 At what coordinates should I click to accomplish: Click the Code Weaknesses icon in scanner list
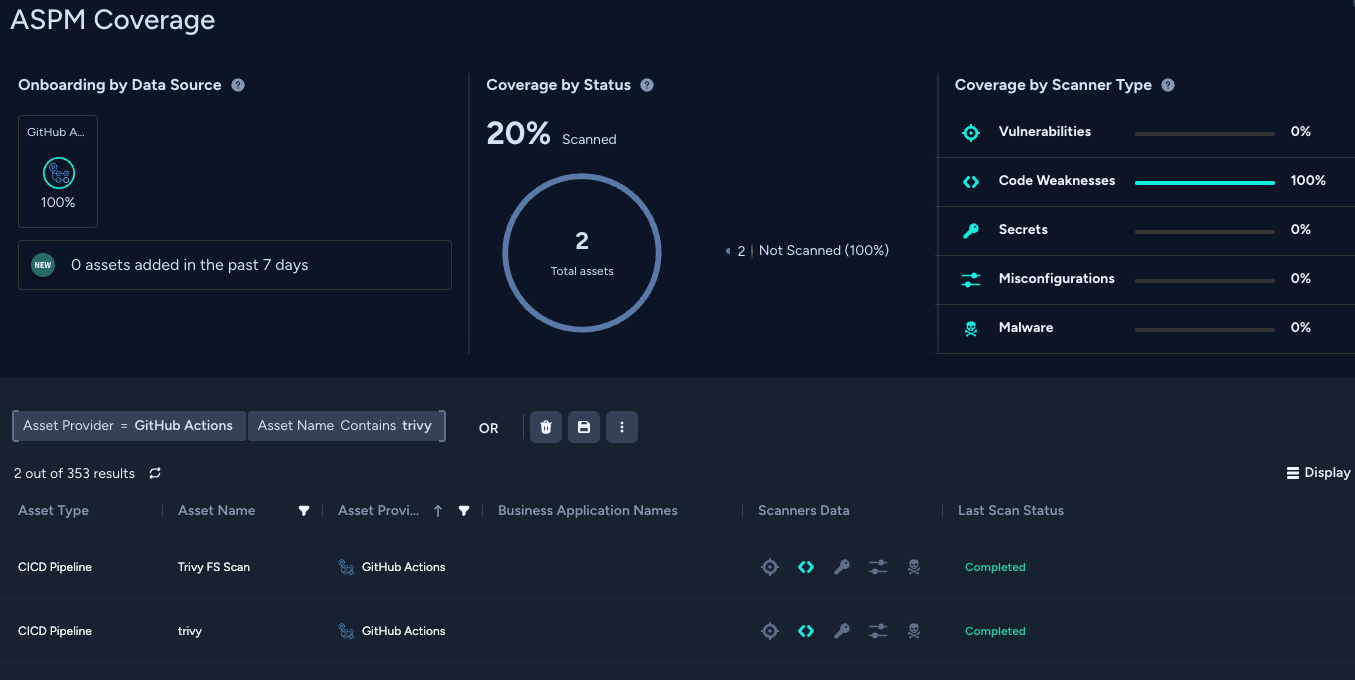[970, 181]
